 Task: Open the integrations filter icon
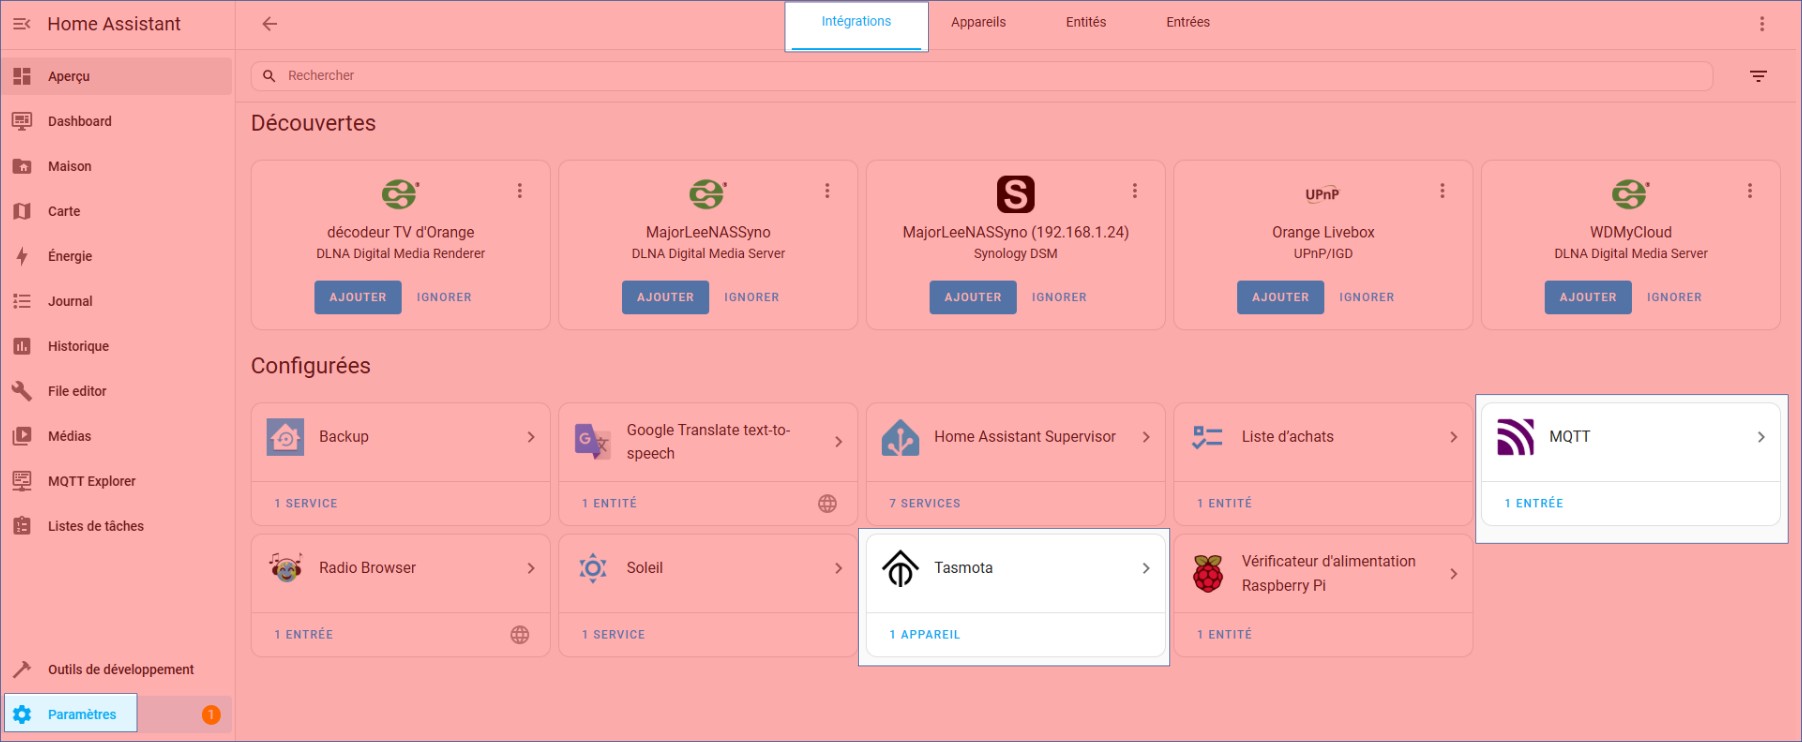click(1758, 76)
